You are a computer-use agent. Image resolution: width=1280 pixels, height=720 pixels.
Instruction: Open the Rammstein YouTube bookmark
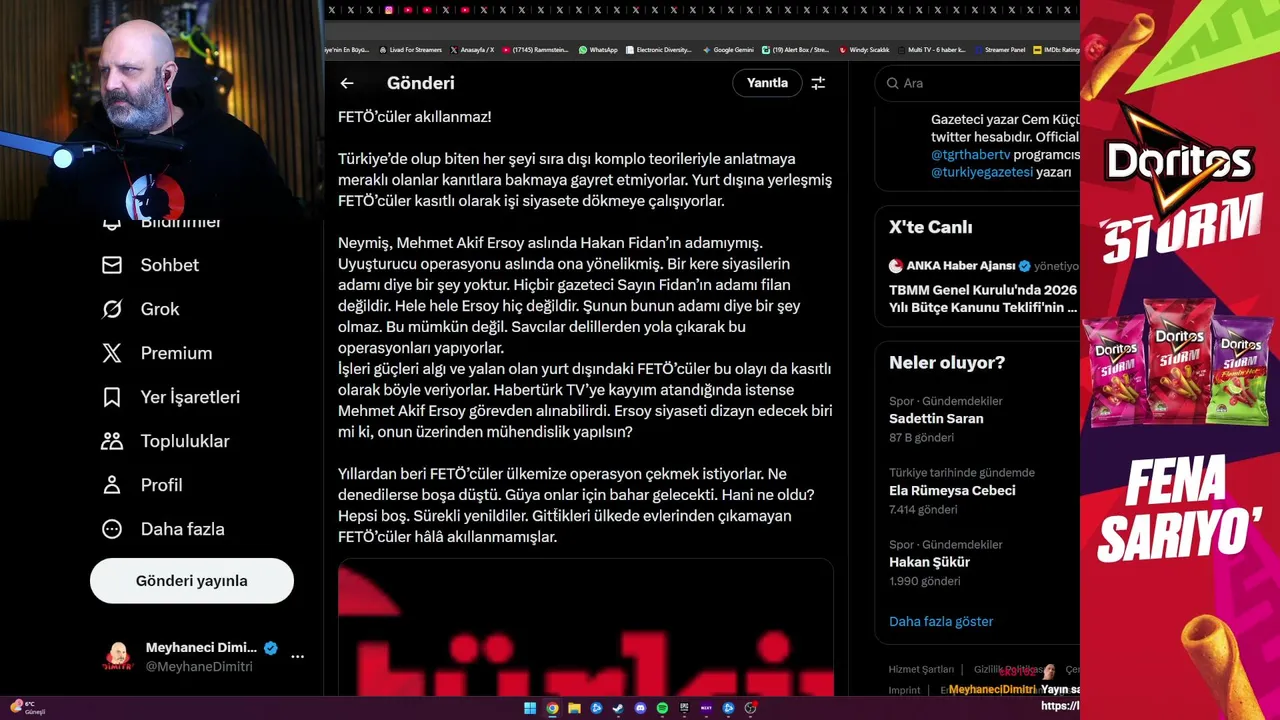point(535,50)
